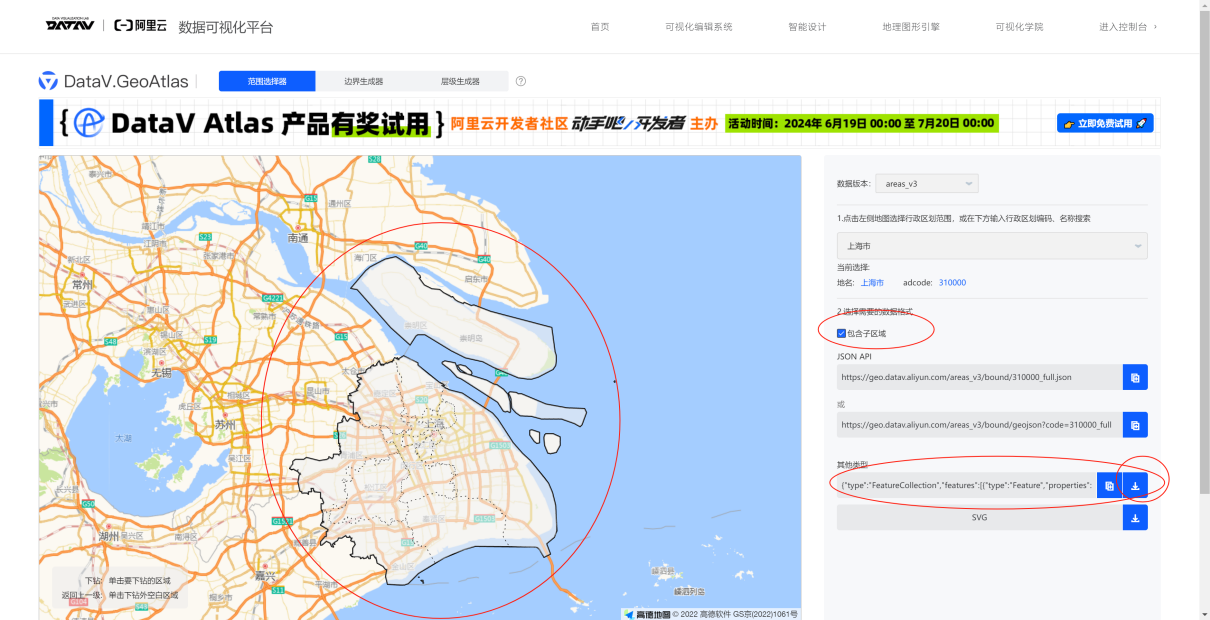Screen dimensions: 1210x620
Task: Click the 立即免费试用 button
Action: coord(1105,123)
